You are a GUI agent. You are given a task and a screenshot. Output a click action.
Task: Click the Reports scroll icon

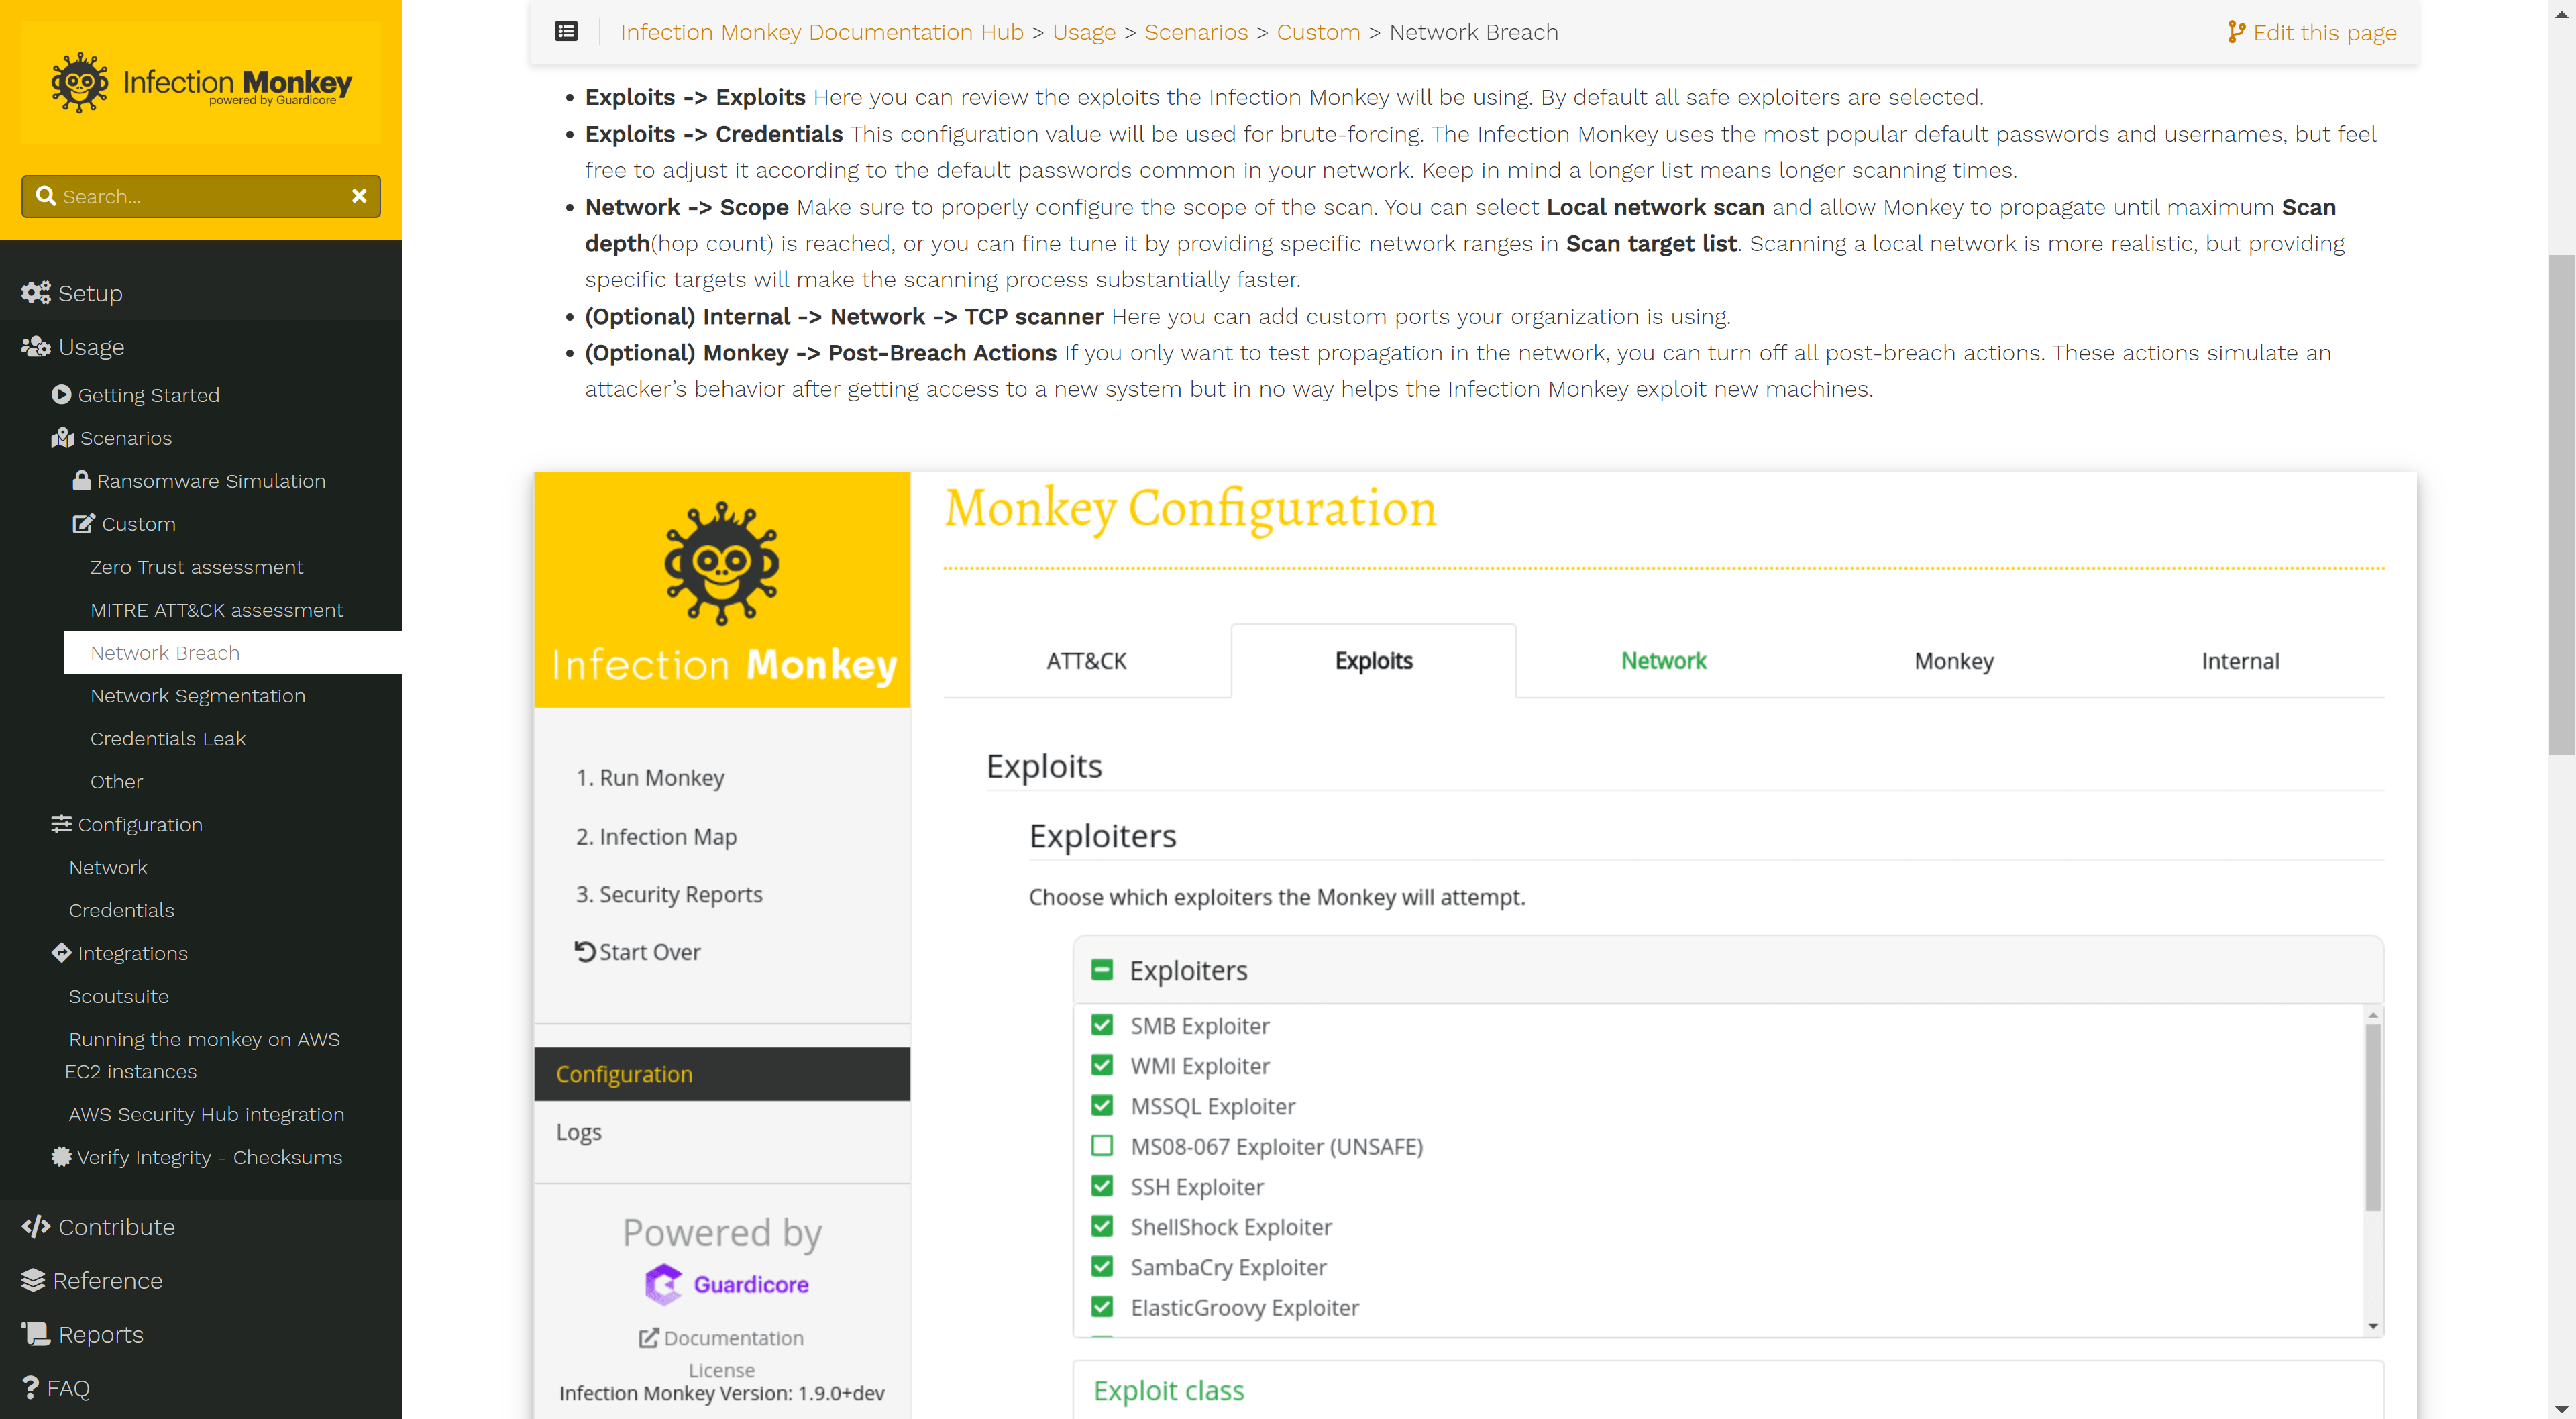tap(36, 1334)
